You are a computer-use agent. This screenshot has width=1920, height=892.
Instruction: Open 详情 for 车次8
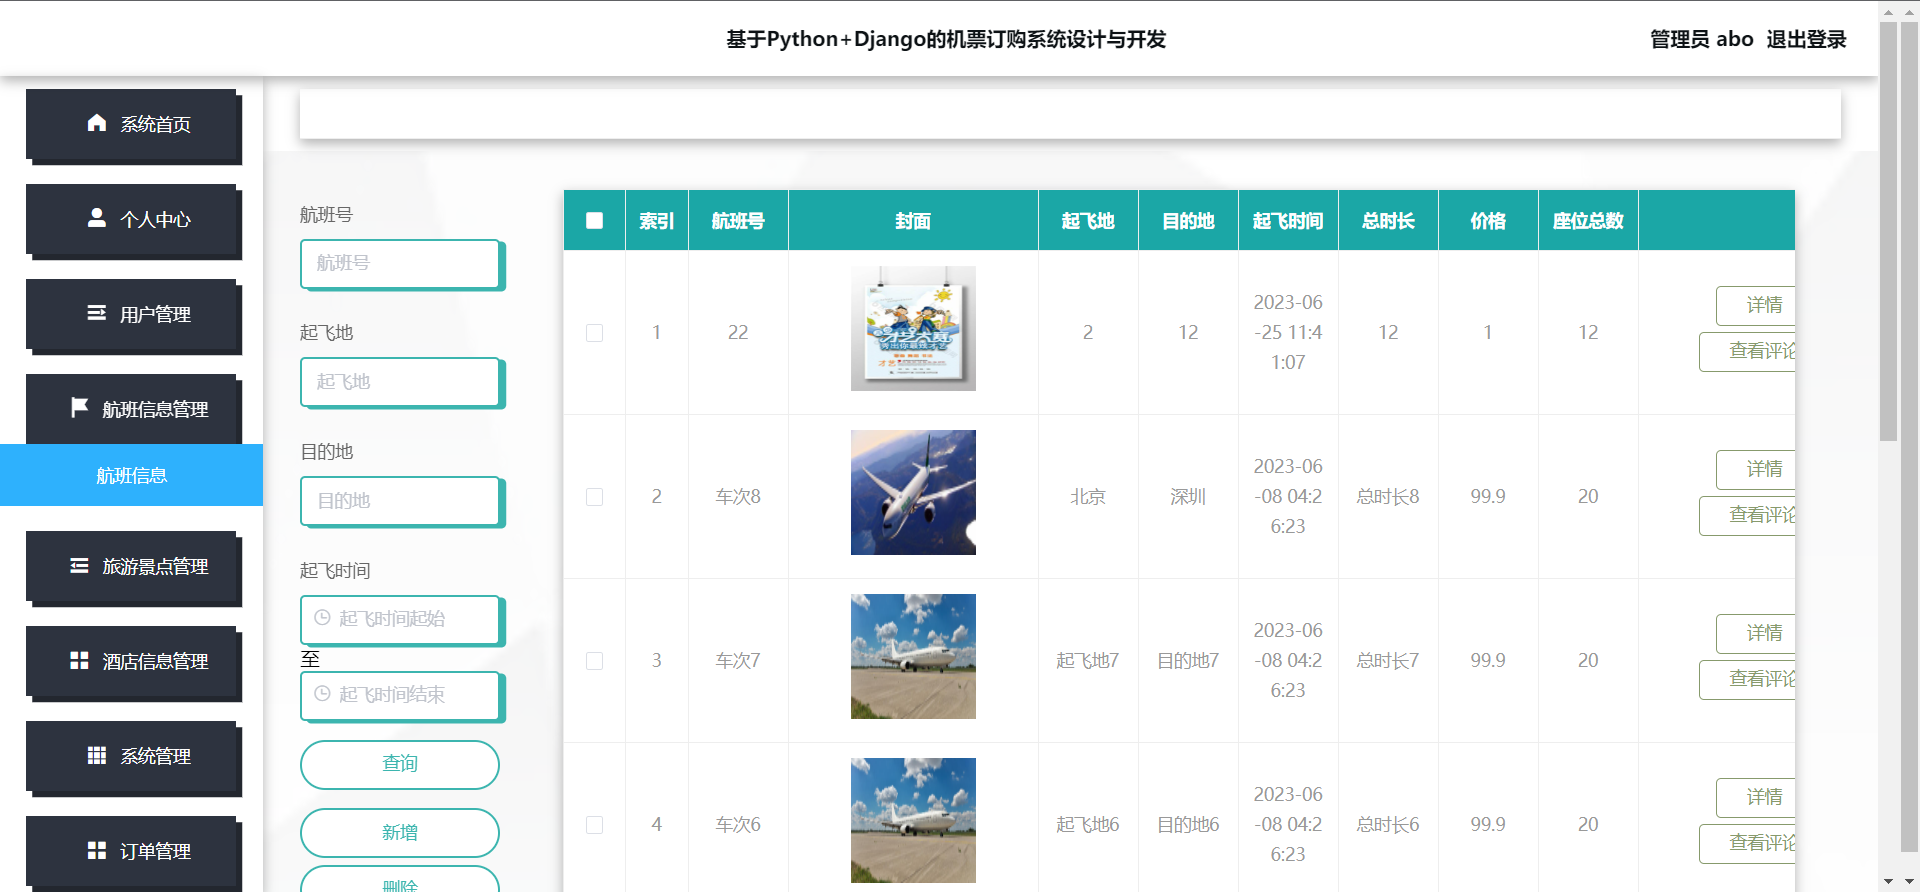click(1756, 469)
